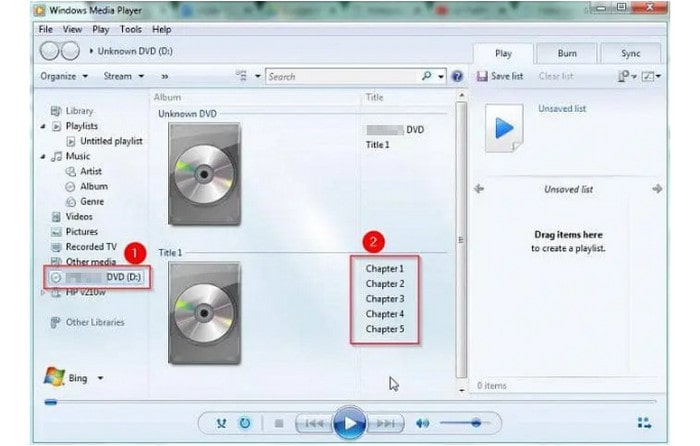Turn on shuffle in playback controls

coord(221,423)
